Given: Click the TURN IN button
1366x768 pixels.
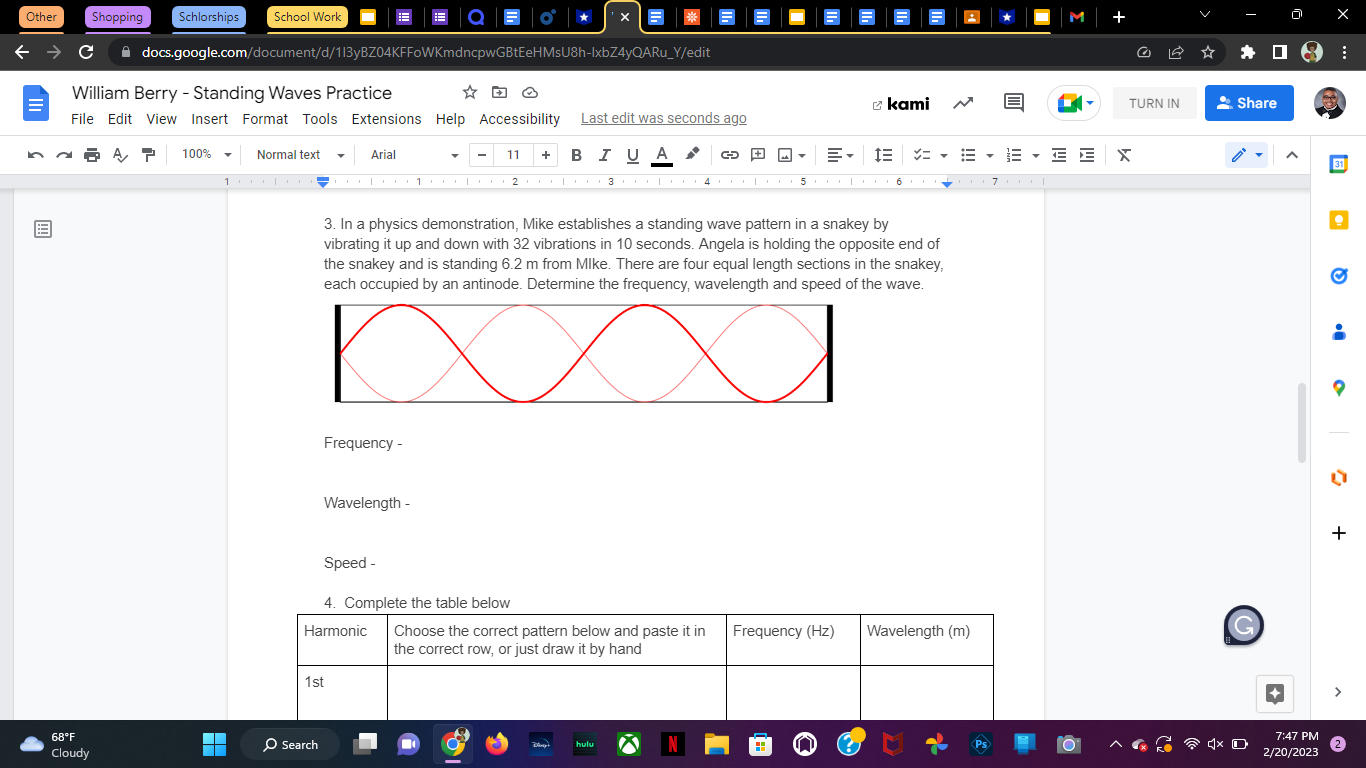Looking at the screenshot, I should [1154, 103].
